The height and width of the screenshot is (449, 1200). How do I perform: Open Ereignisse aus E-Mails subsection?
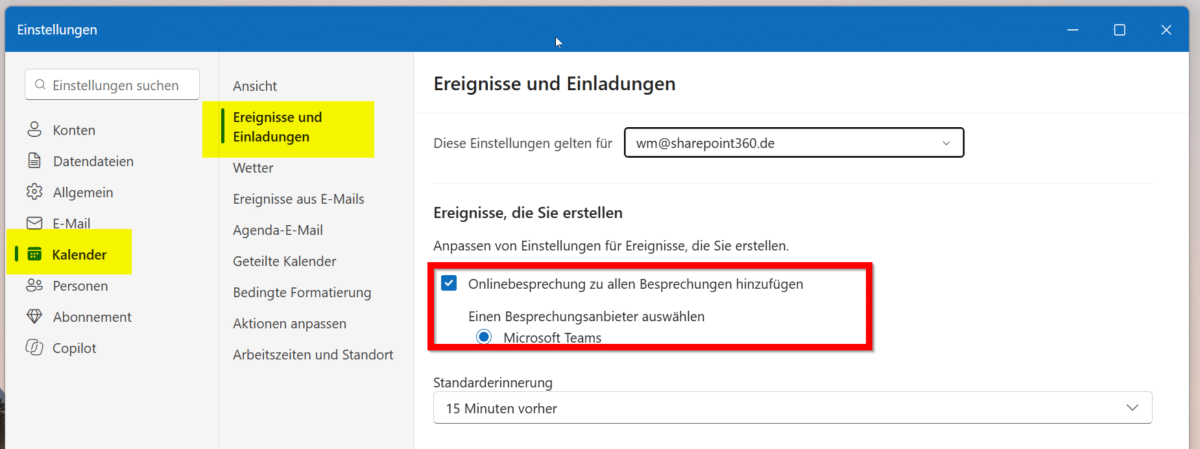tap(298, 199)
